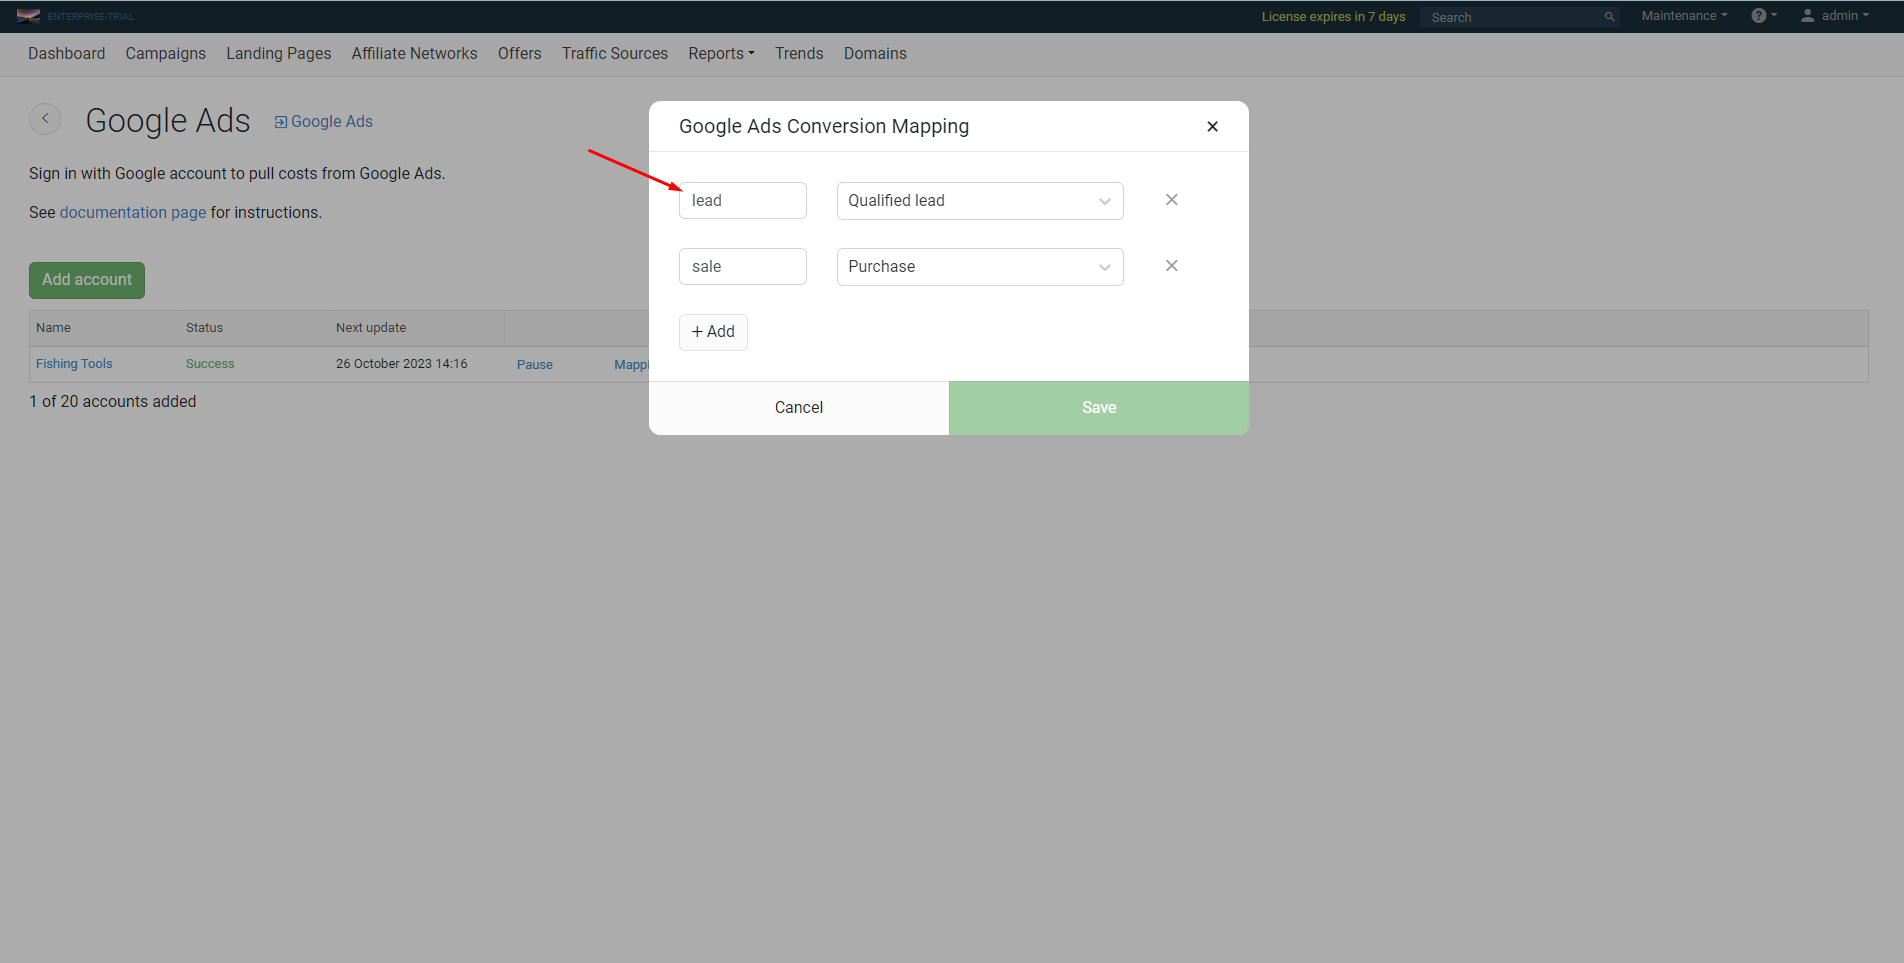Screen dimensions: 1904x963
Task: Close the Conversion Mapping dialog
Action: pos(1212,127)
